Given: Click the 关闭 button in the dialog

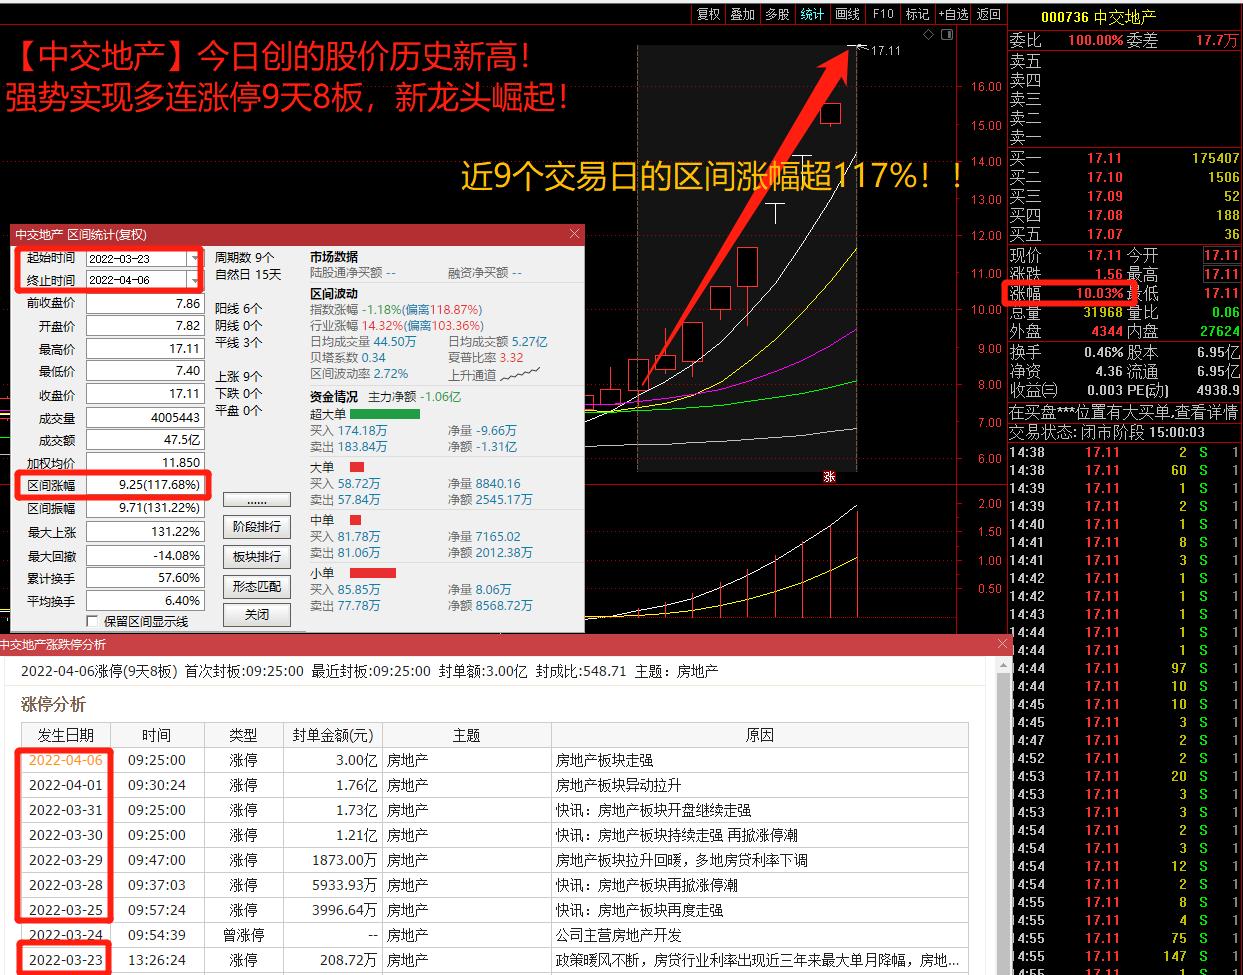Looking at the screenshot, I should tap(257, 615).
